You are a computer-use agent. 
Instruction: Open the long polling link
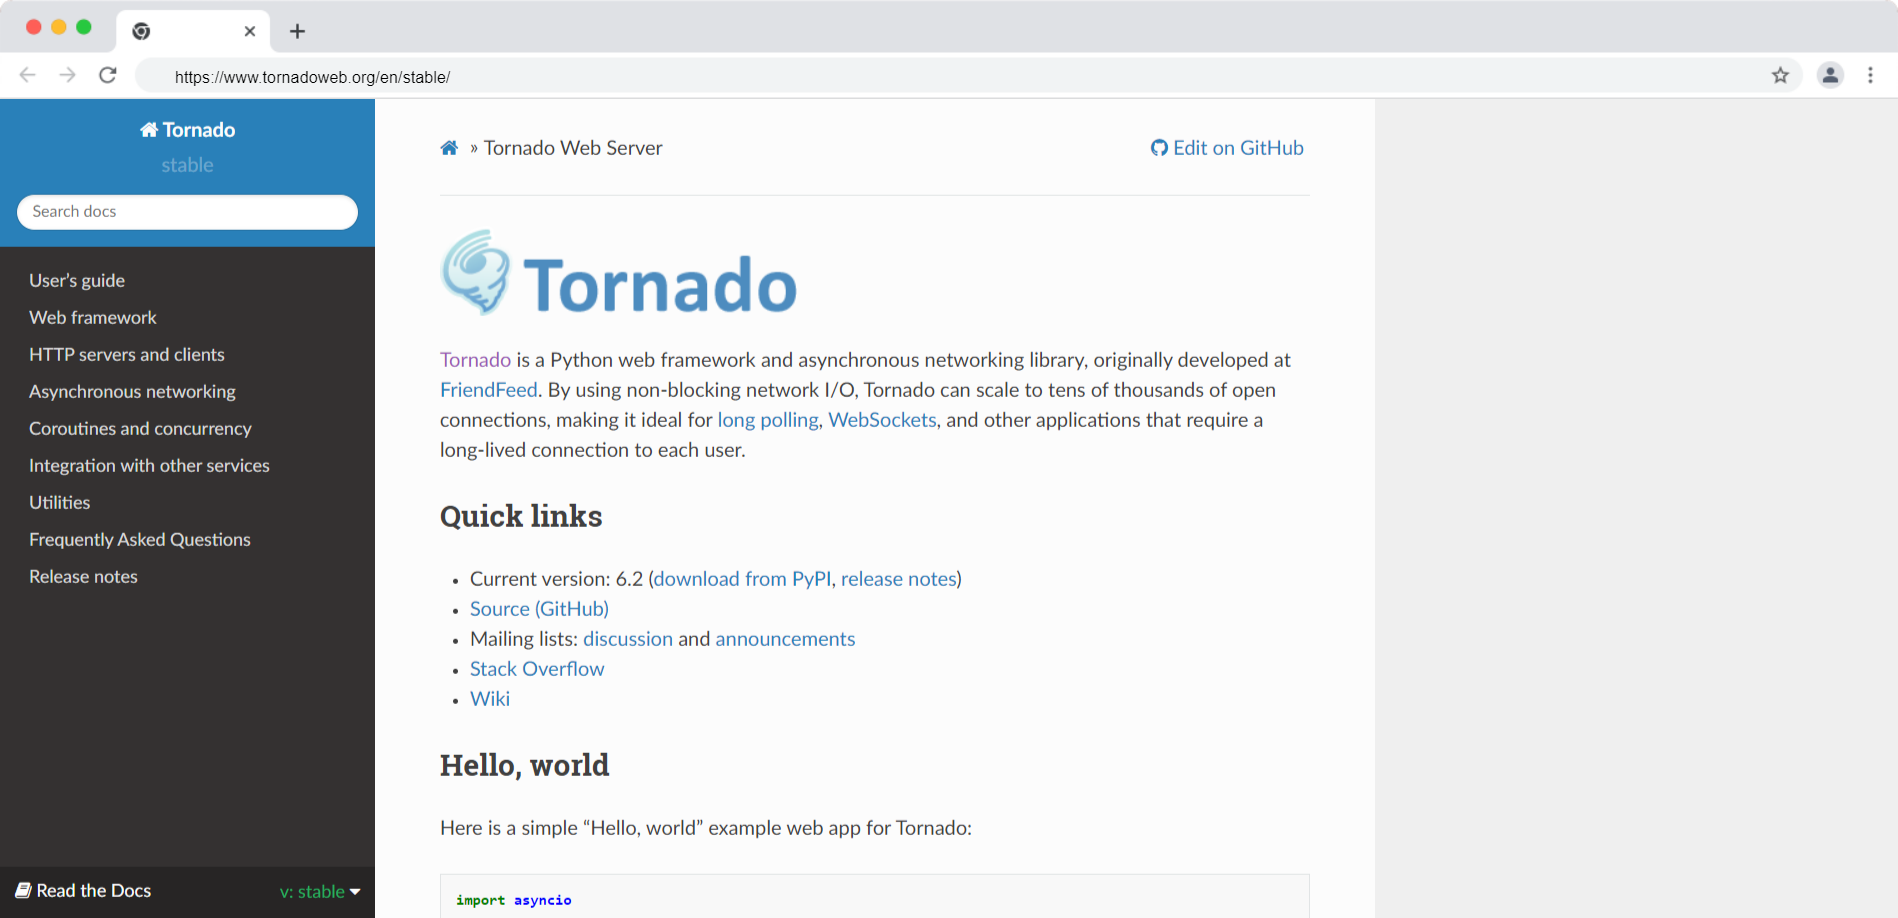click(768, 420)
